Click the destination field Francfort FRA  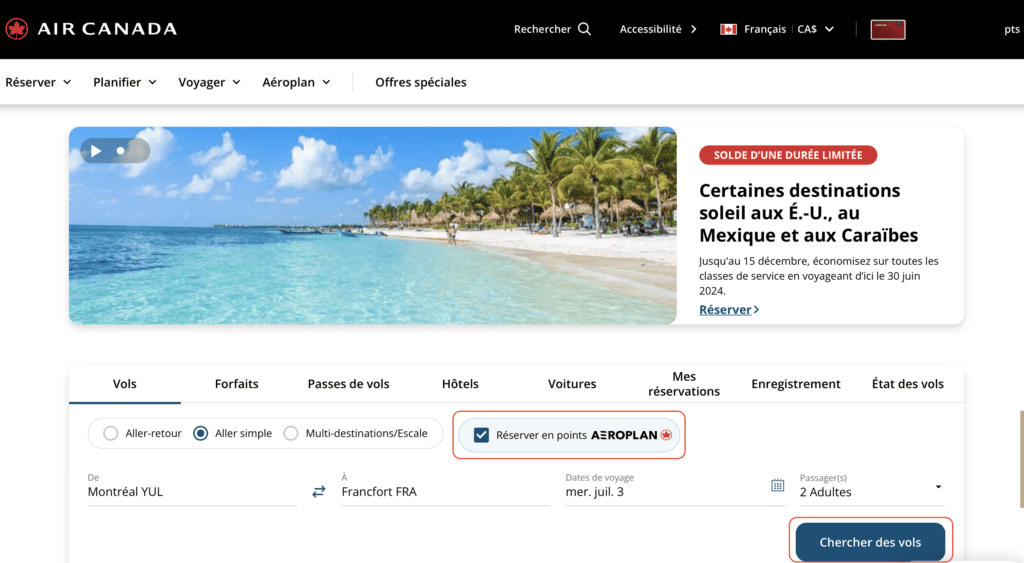445,491
